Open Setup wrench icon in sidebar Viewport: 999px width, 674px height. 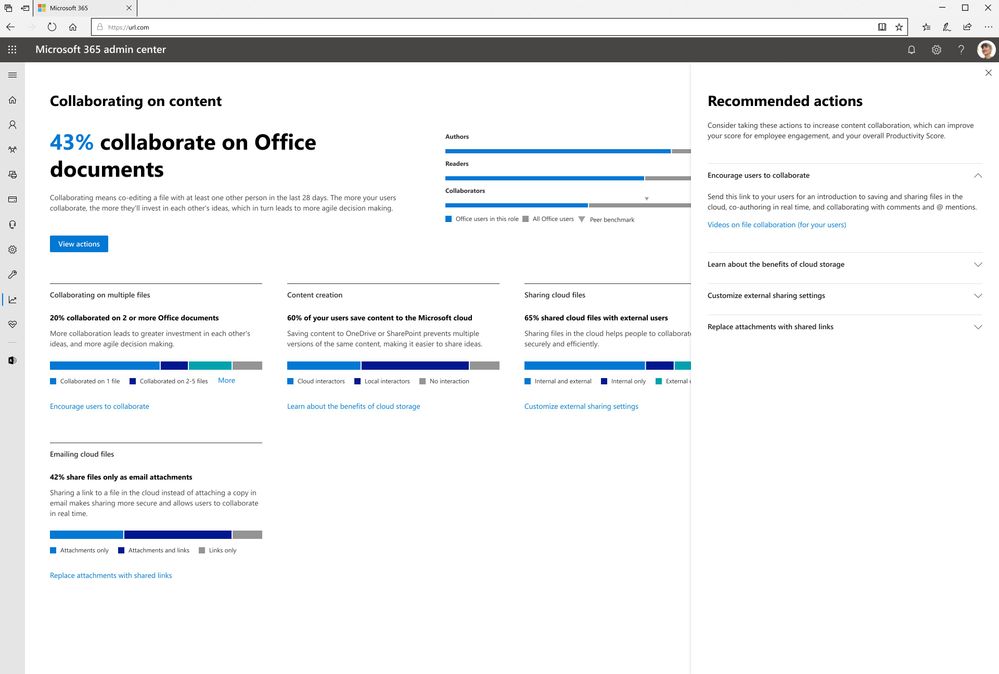click(12, 275)
